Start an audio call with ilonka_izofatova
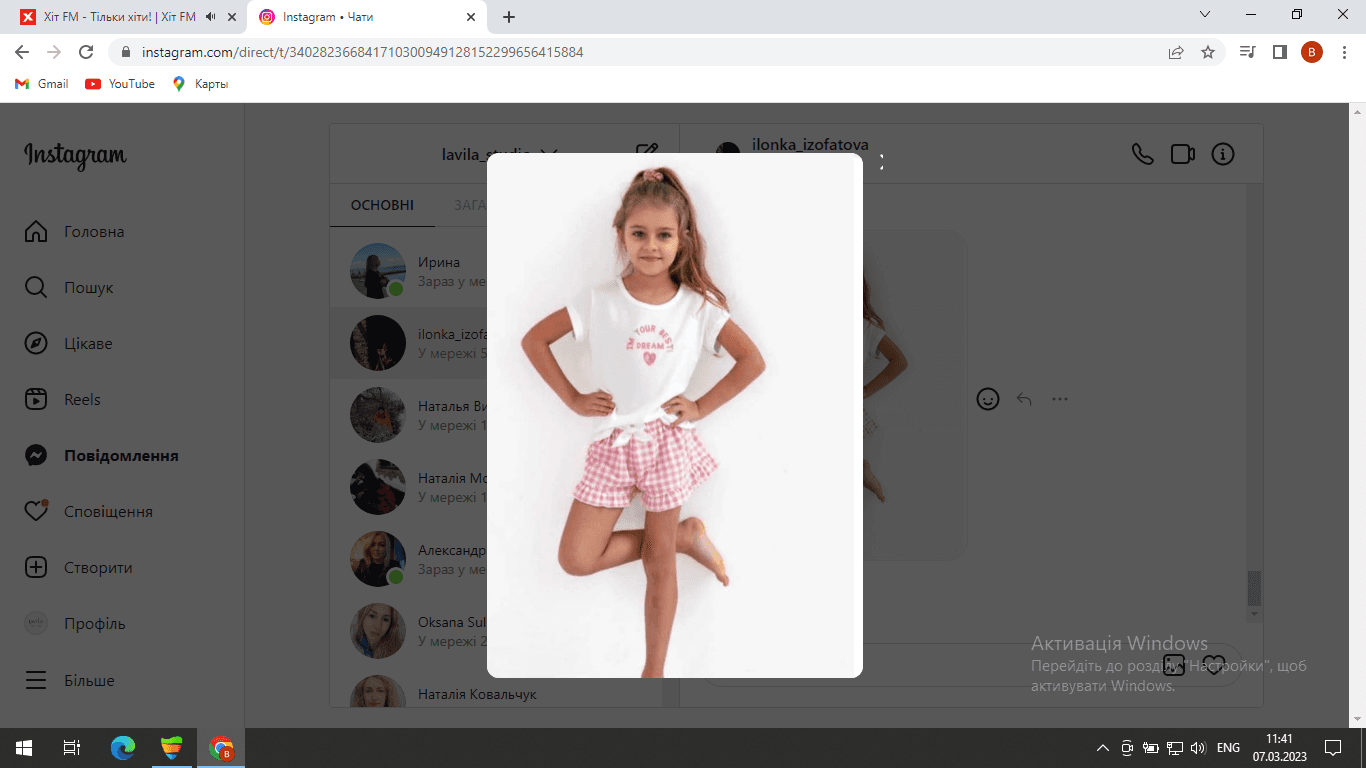Viewport: 1366px width, 768px height. pos(1142,154)
